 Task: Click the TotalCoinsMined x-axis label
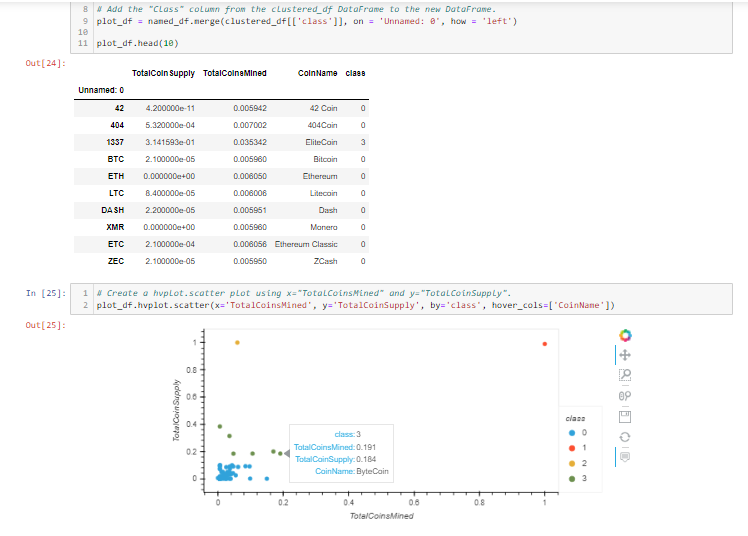(x=382, y=516)
